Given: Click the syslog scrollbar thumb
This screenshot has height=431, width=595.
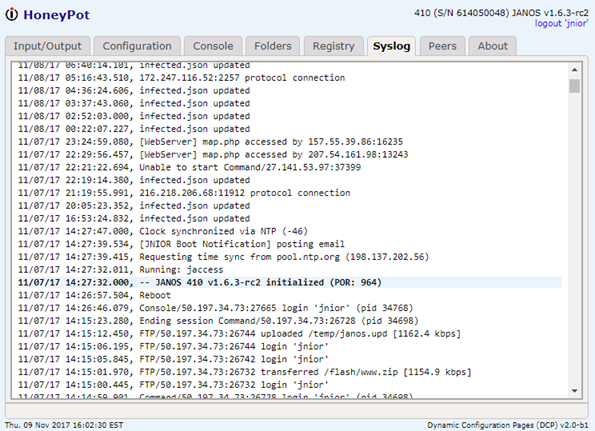Looking at the screenshot, I should pyautogui.click(x=575, y=86).
